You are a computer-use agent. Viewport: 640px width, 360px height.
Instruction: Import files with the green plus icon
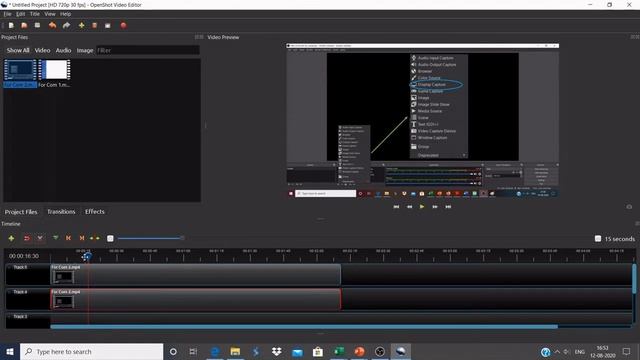click(x=82, y=25)
